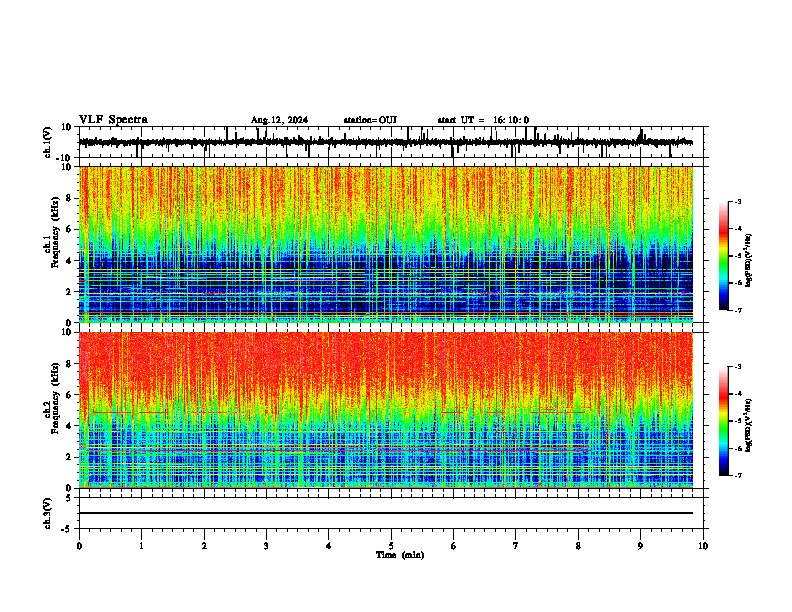
Task: Click time axis tick label "3"
Action: 266,546
